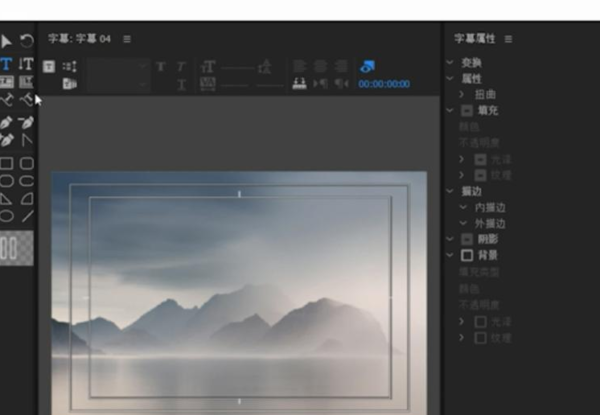Expand 光泽 options under 填充
This screenshot has width=600, height=415.
click(x=461, y=159)
